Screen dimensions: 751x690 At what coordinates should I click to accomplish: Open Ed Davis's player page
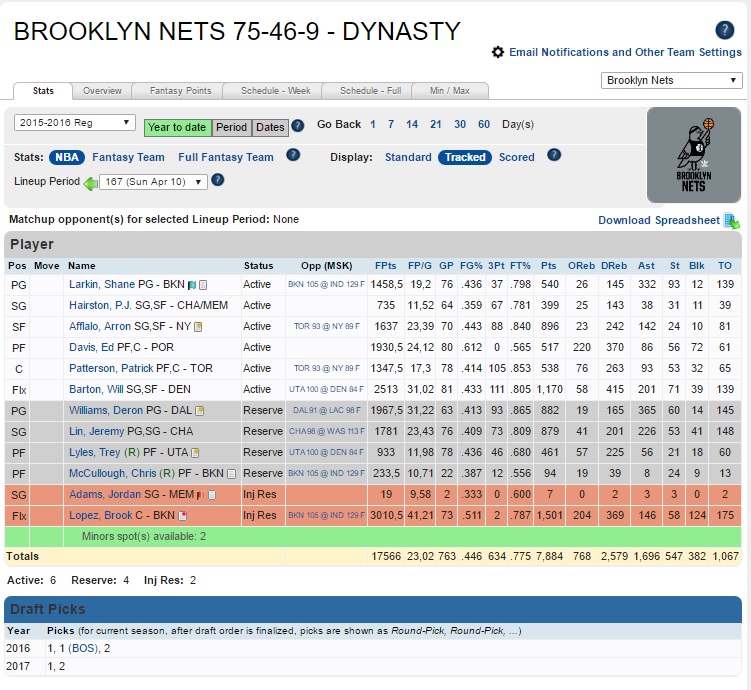91,348
